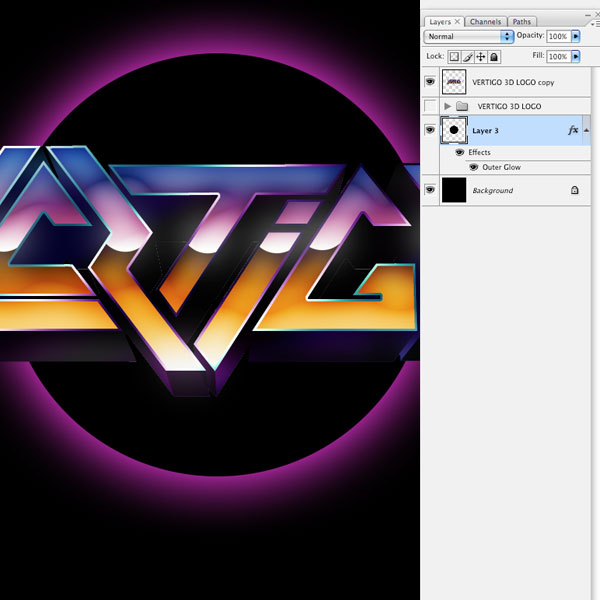Hide the VERTIGO 3D LOGO copy layer

(x=430, y=83)
